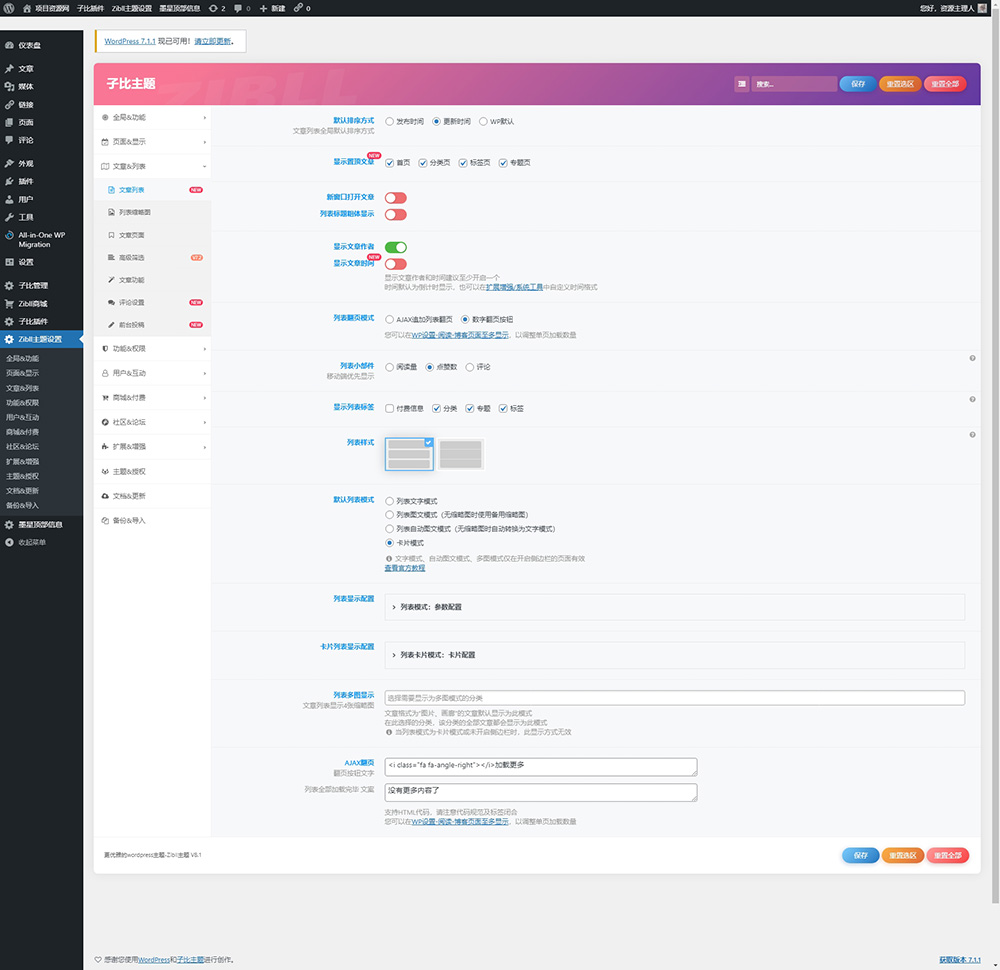Viewport: 1000px width, 970px height.
Task: Expand 列表模式：参数配置 accordion
Action: click(674, 607)
